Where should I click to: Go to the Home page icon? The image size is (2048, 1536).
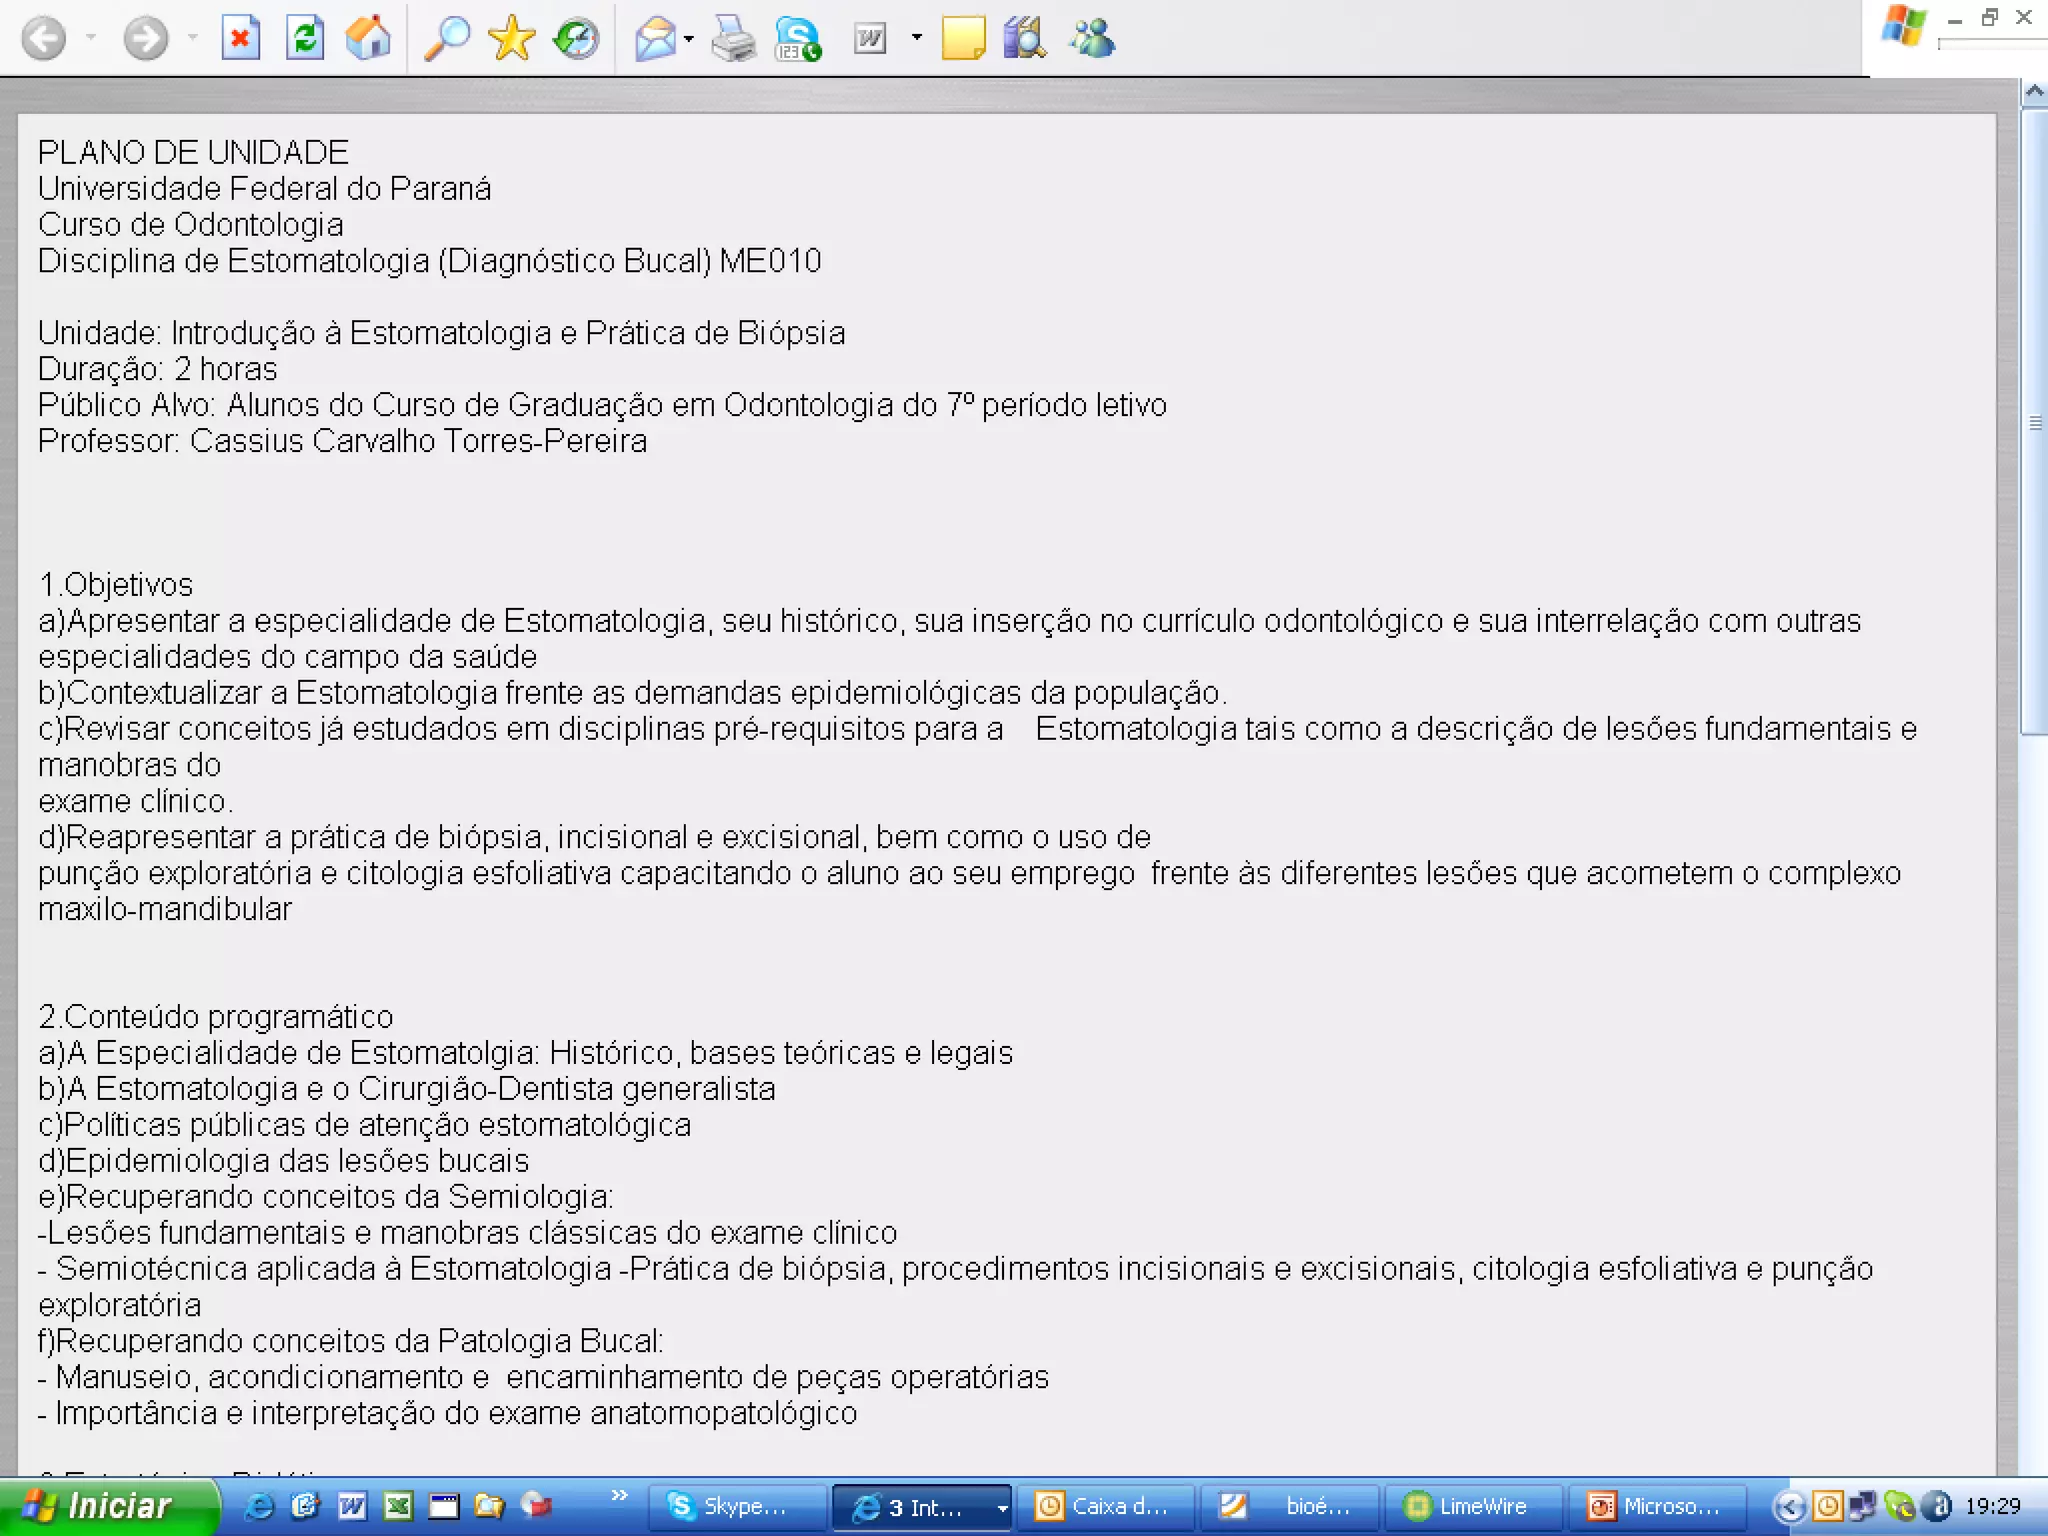click(x=368, y=39)
